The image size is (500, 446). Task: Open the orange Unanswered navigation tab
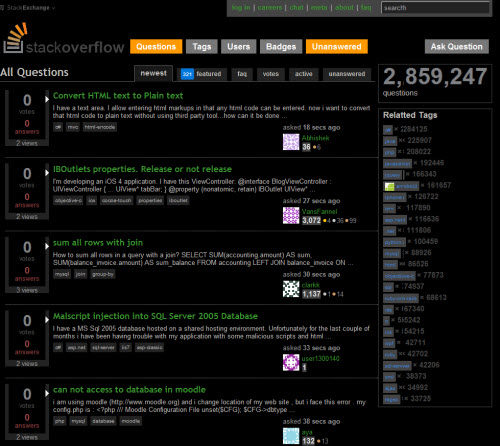(337, 46)
